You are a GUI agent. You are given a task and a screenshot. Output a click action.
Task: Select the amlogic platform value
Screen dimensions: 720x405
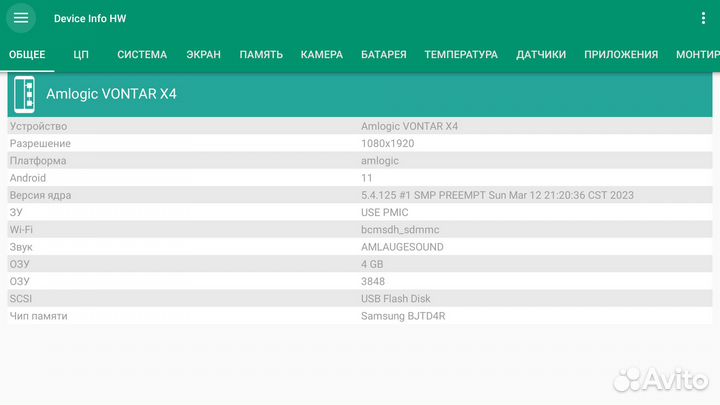[x=380, y=161]
